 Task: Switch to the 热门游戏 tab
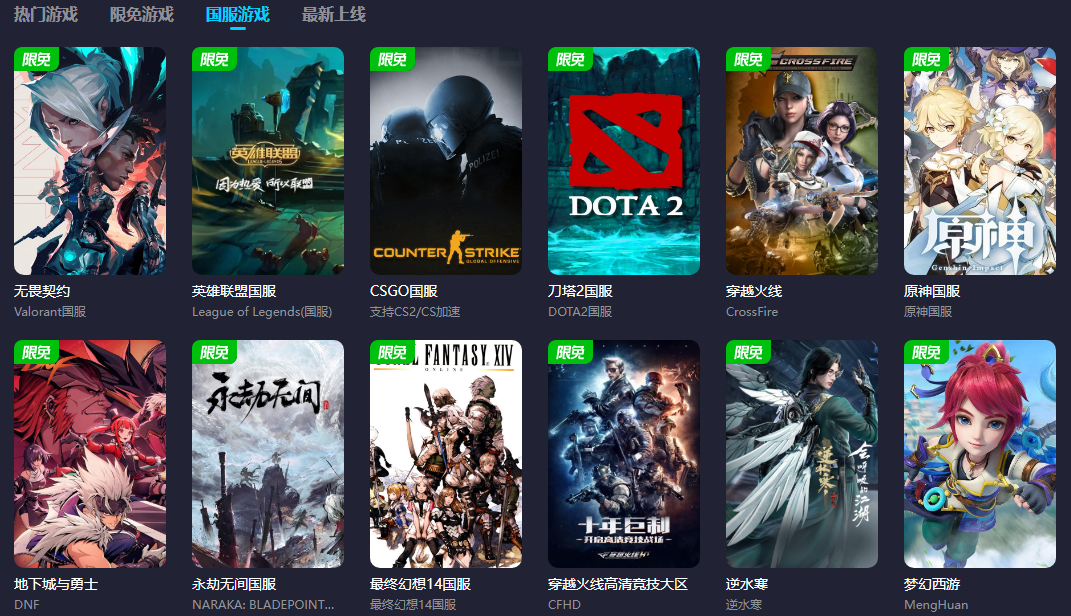[46, 14]
